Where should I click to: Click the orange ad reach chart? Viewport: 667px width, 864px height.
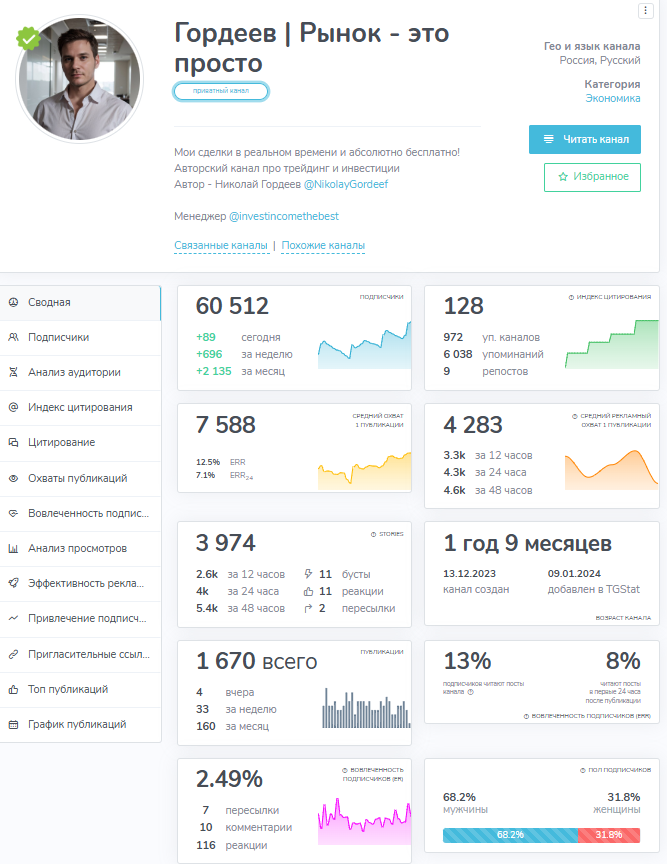[x=612, y=469]
